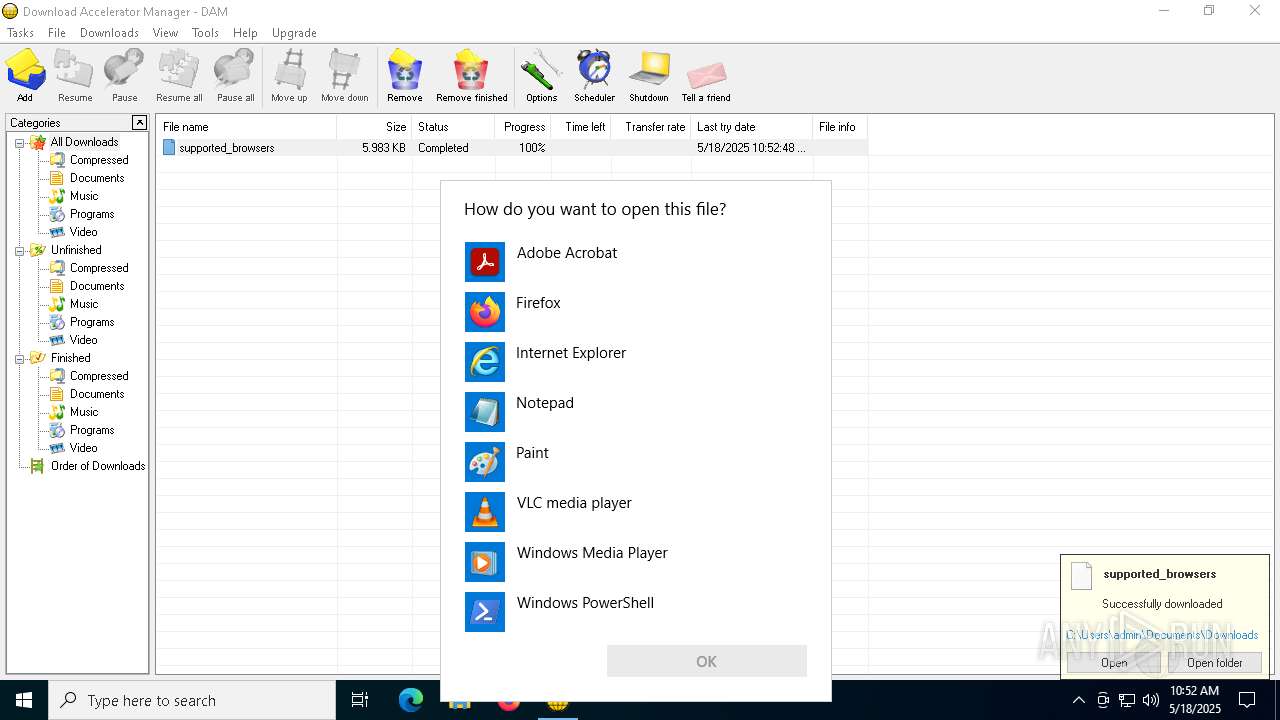Collapse the Finished tree node

19,358
